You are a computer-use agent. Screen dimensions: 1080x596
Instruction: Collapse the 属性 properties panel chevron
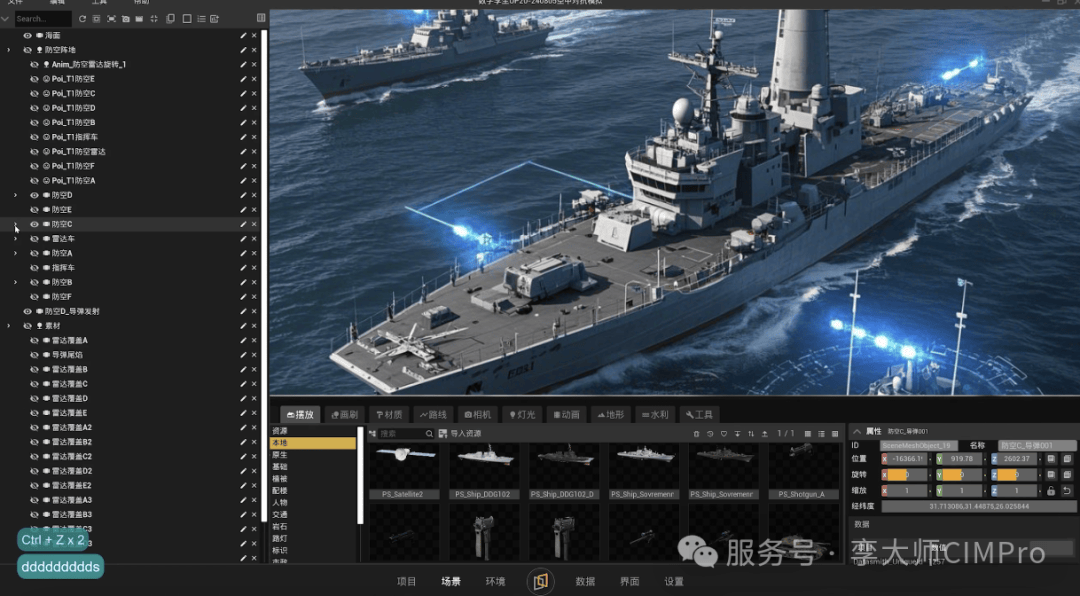tap(856, 430)
